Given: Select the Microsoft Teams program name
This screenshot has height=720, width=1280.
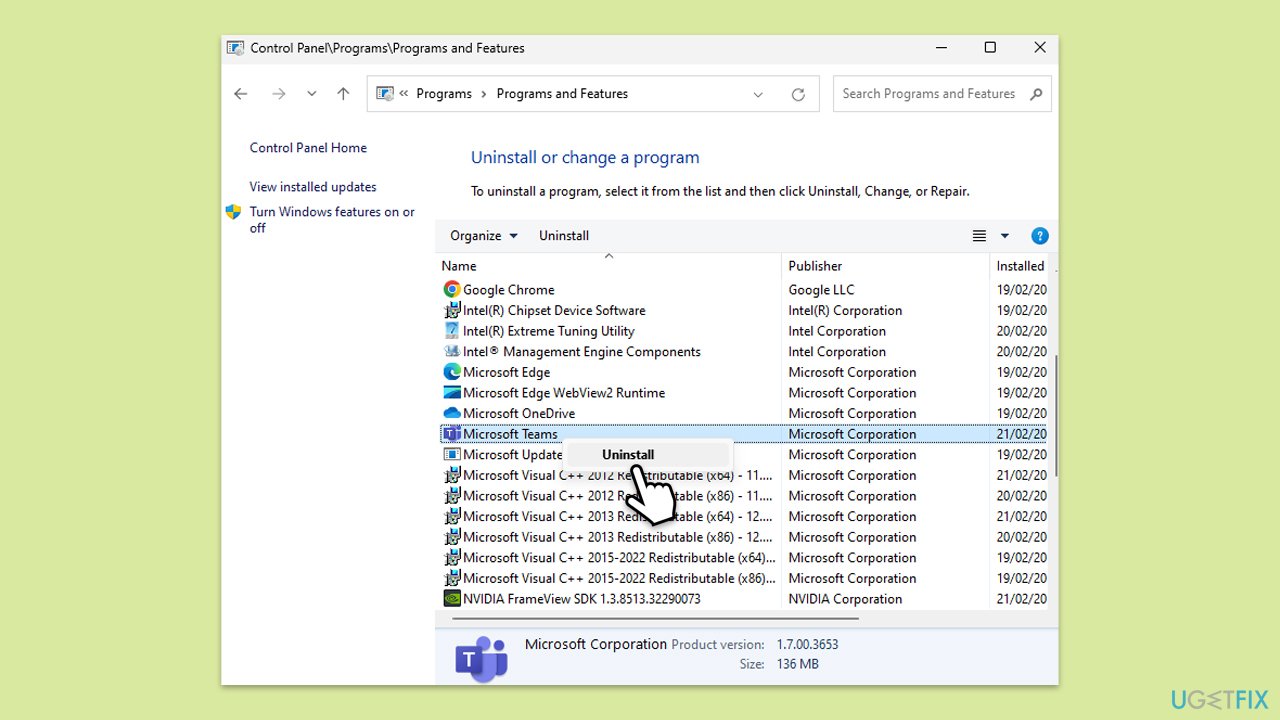Looking at the screenshot, I should coord(511,434).
